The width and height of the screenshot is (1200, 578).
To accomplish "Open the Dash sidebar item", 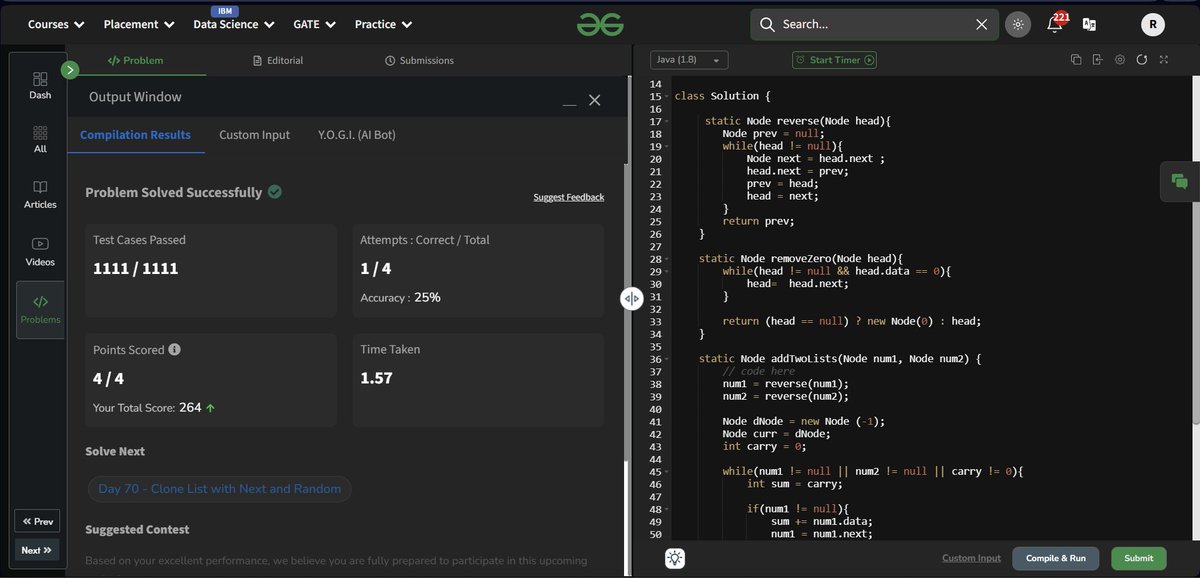I will [x=40, y=85].
